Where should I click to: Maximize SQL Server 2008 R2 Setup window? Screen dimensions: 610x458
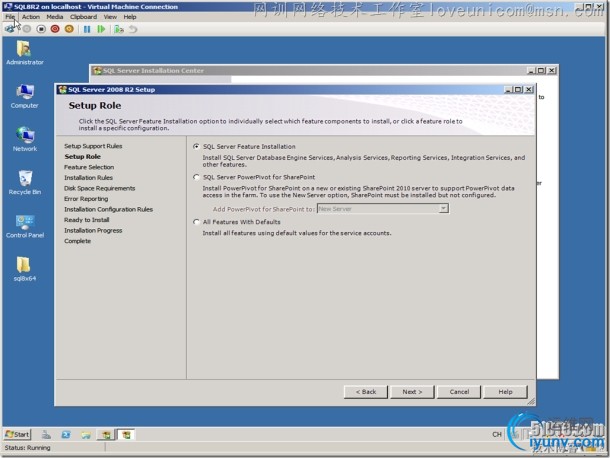pyautogui.click(x=518, y=89)
